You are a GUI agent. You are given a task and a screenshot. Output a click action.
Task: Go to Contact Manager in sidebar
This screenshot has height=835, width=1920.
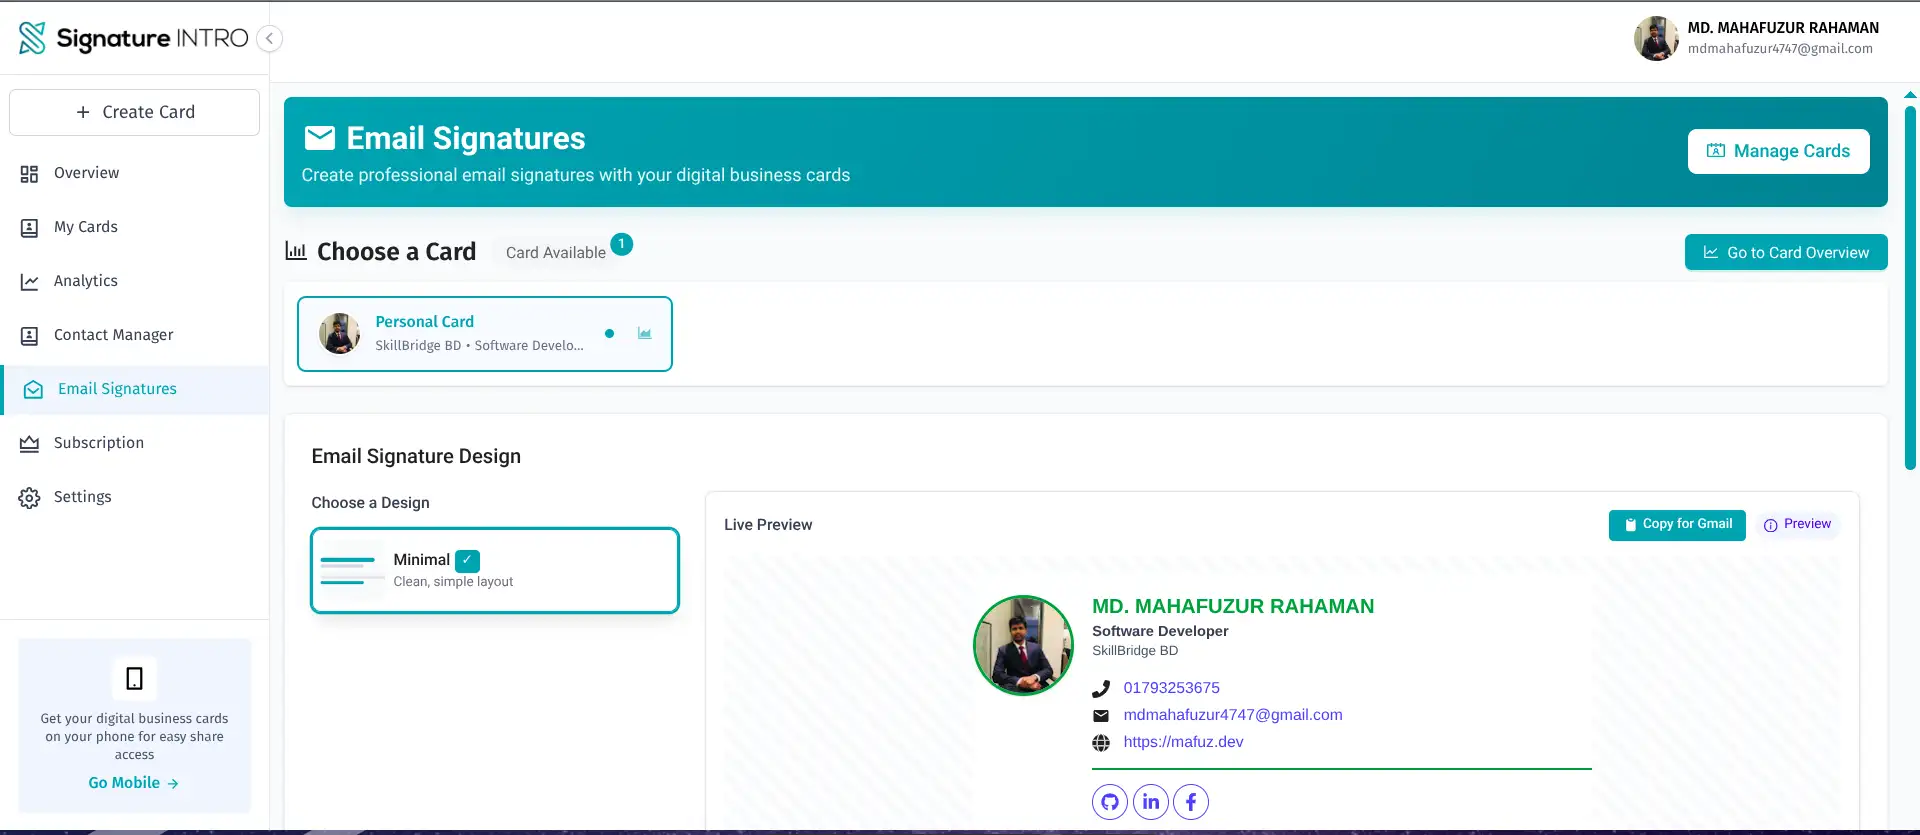(x=113, y=335)
